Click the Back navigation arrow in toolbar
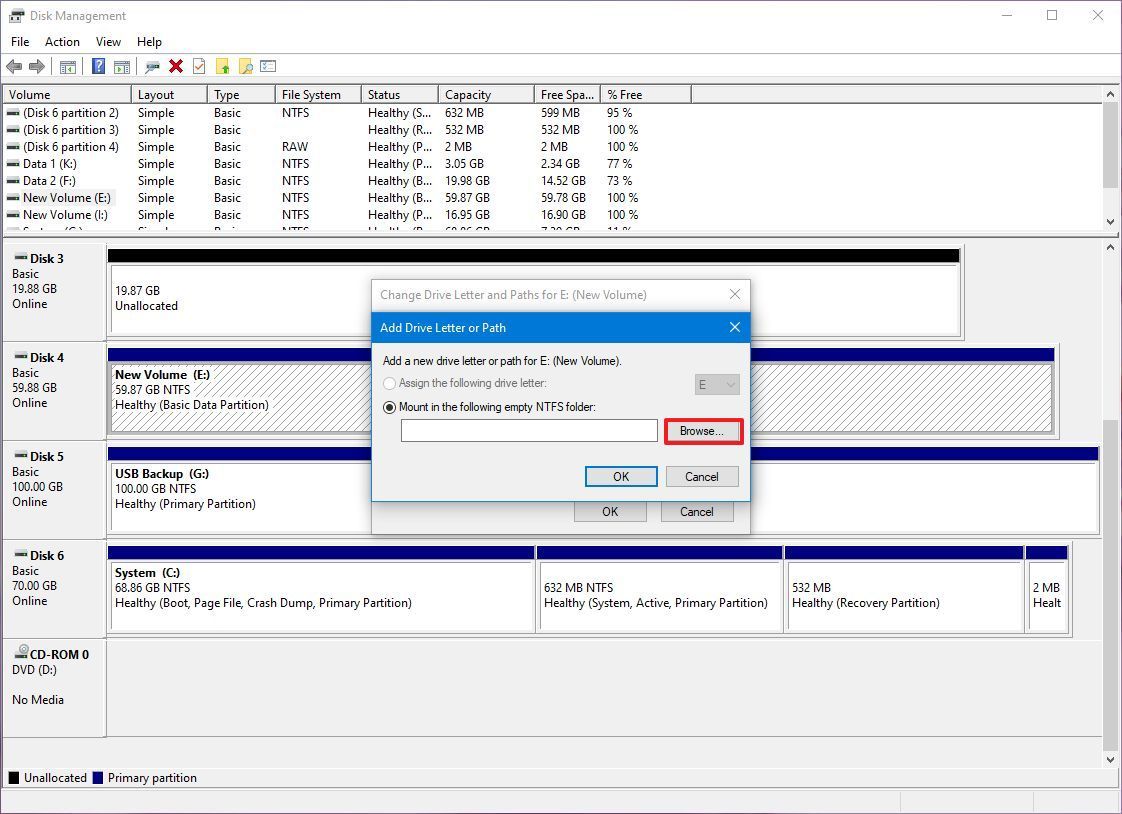The height and width of the screenshot is (814, 1122). 14,66
